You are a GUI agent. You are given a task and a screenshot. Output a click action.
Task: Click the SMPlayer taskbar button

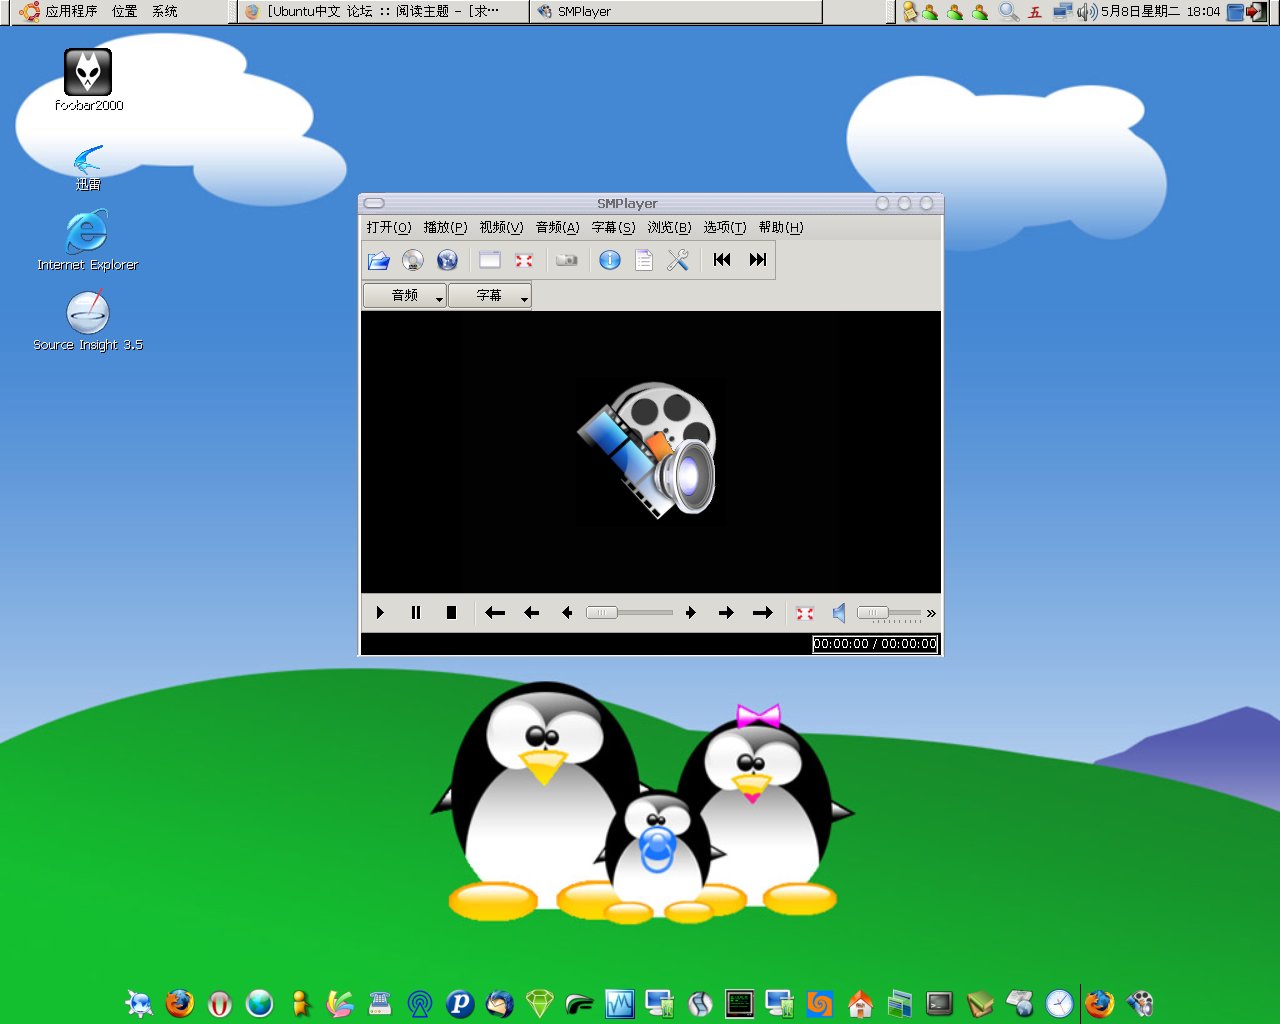tap(676, 12)
